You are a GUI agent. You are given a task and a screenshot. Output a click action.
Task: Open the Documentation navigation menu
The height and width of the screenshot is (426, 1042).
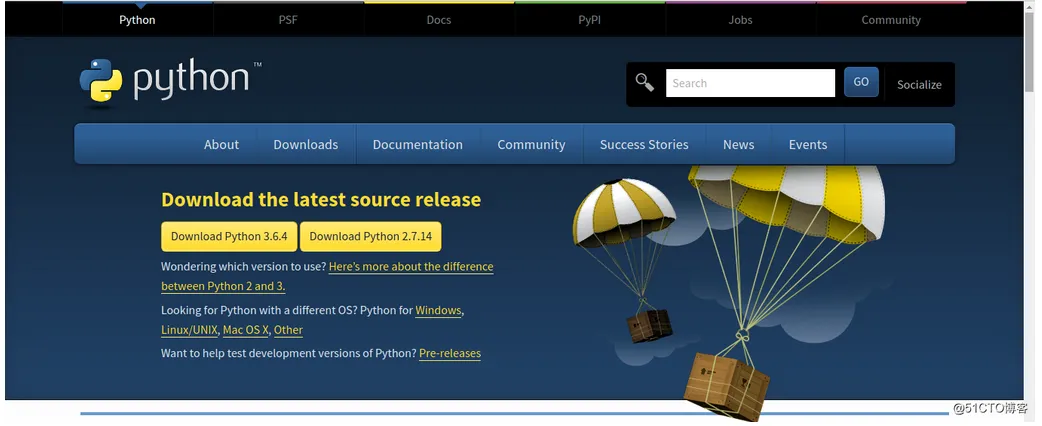[x=418, y=144]
